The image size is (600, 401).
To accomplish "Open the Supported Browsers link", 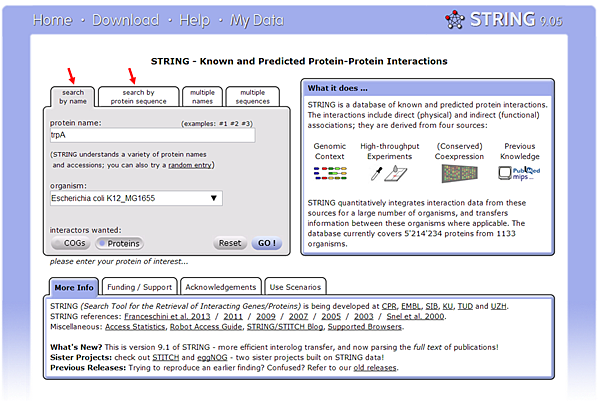I will tap(365, 327).
